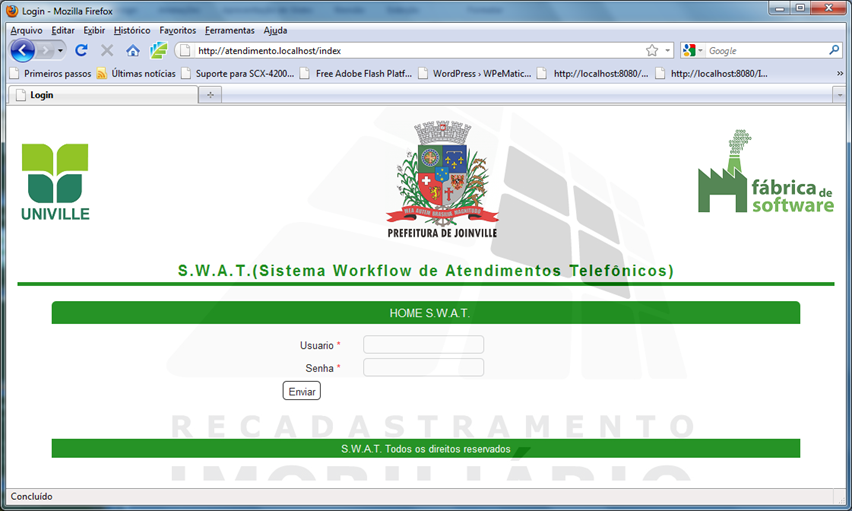The image size is (852, 511).
Task: Show more bookmarks with the chevron
Action: [x=840, y=73]
